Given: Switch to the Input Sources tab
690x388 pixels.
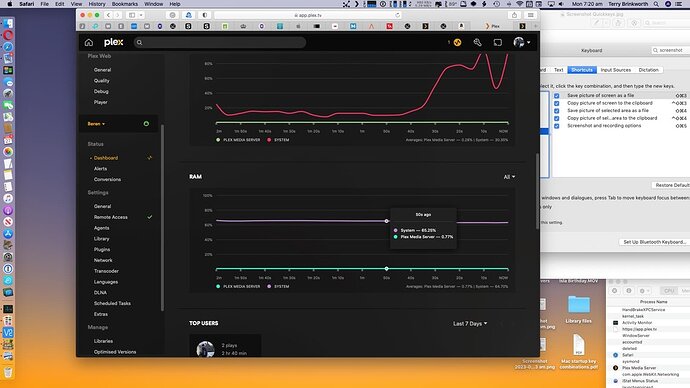Looking at the screenshot, I should 616,70.
